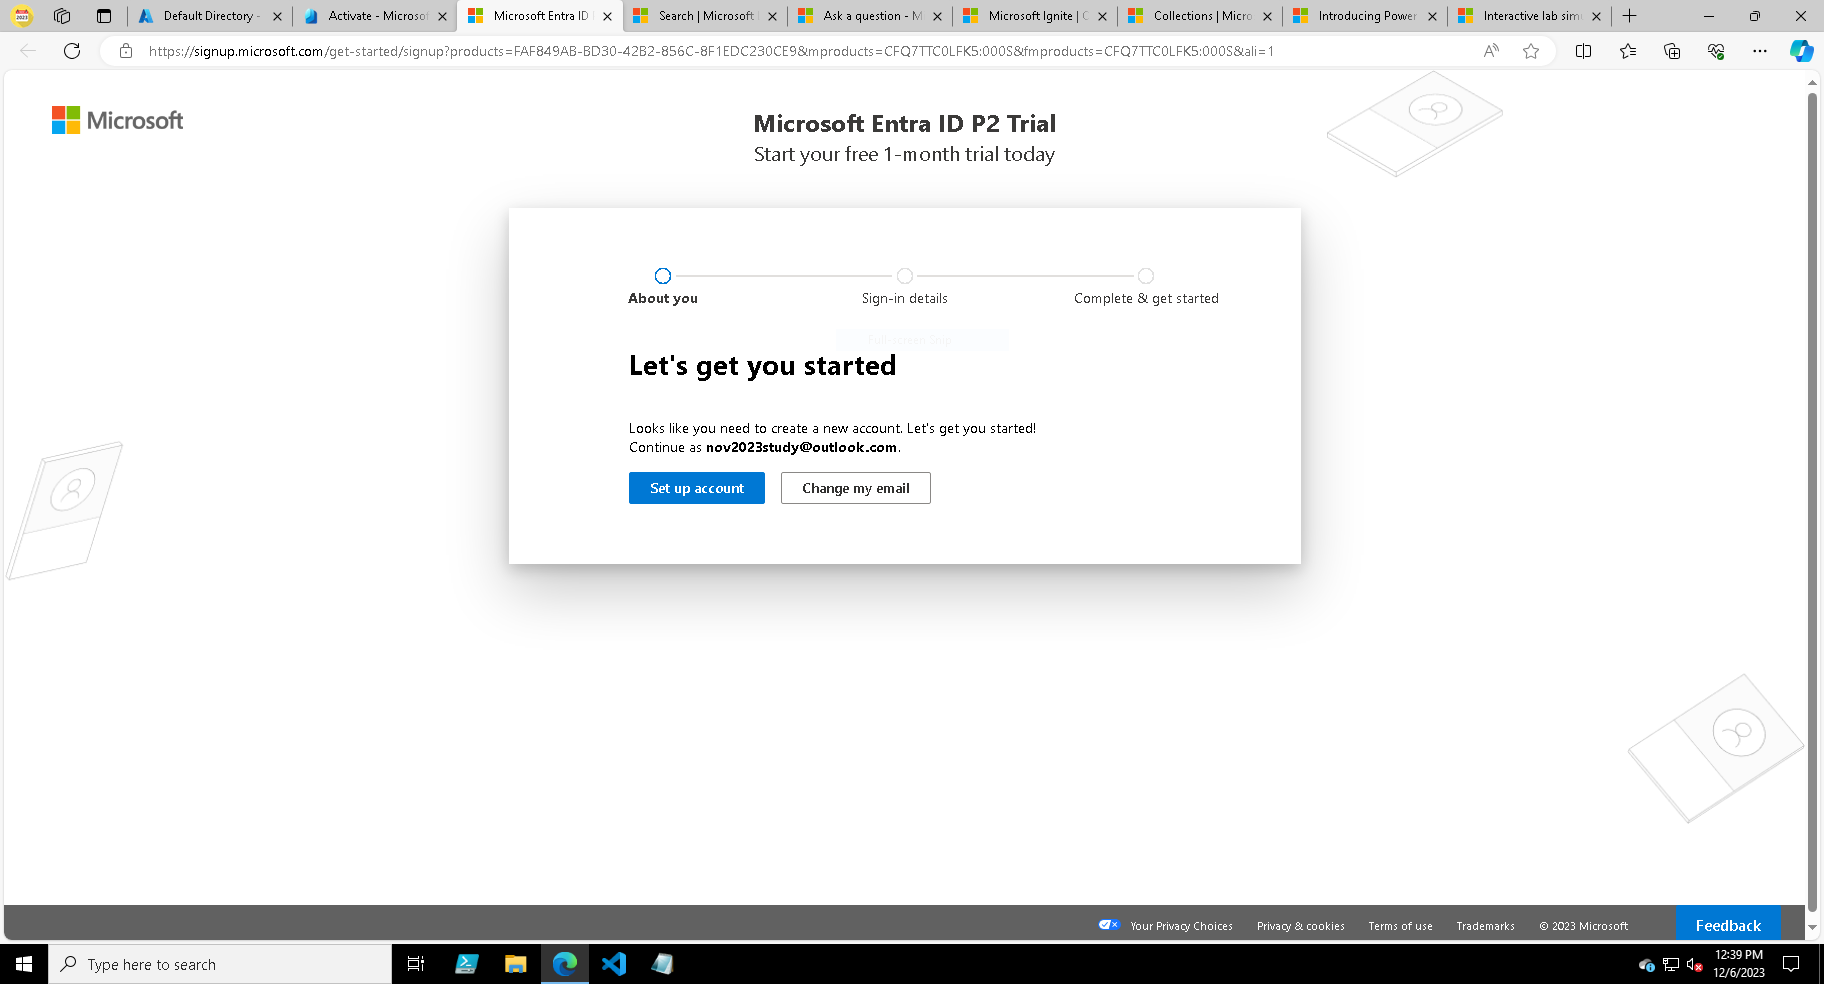The width and height of the screenshot is (1824, 984).
Task: Open the Workspaces icon
Action: coord(62,16)
